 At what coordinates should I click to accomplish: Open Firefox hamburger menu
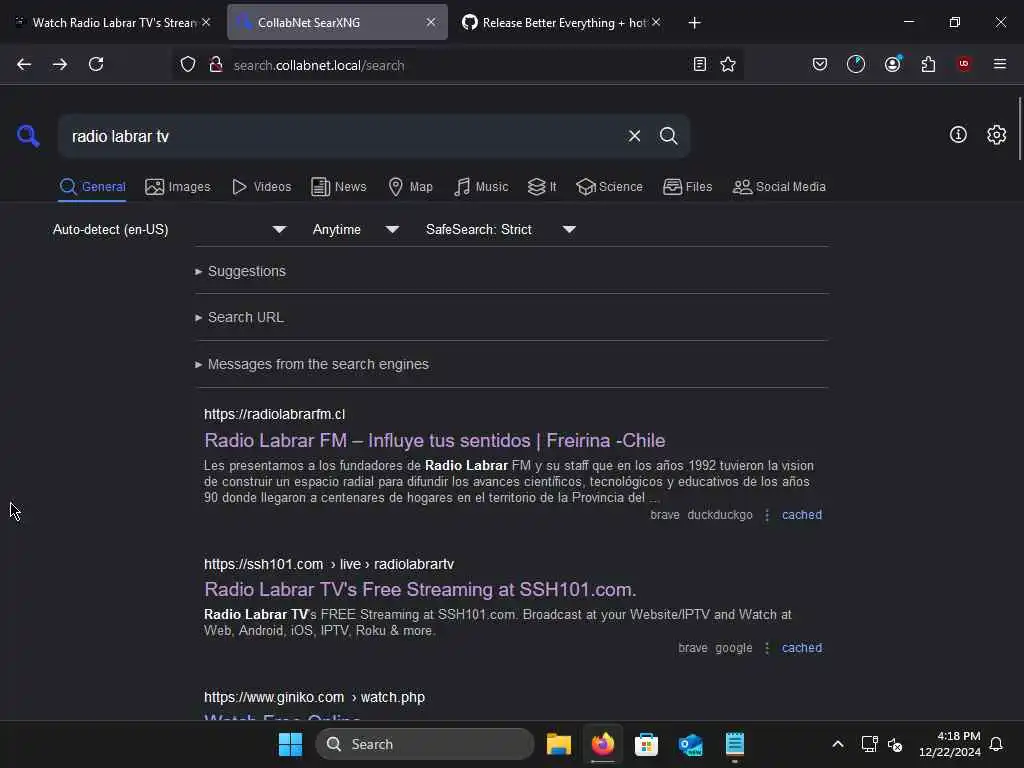(999, 64)
